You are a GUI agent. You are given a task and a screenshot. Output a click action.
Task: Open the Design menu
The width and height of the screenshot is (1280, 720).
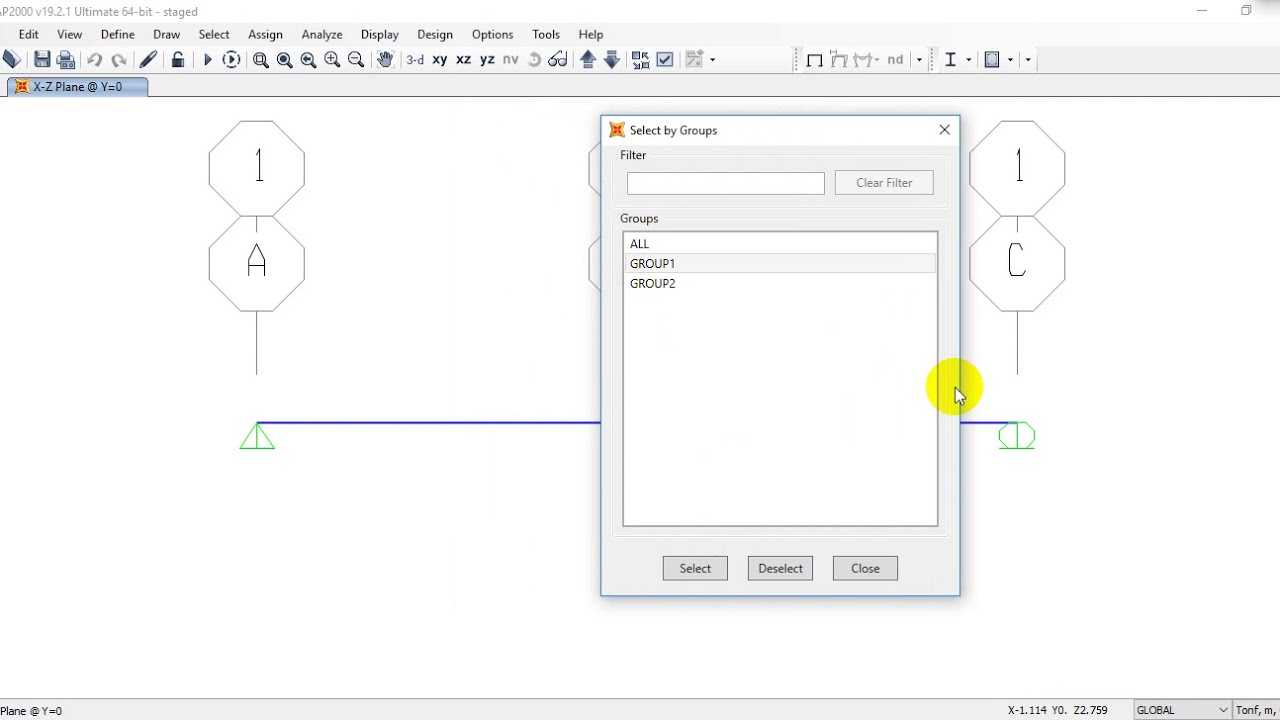435,34
